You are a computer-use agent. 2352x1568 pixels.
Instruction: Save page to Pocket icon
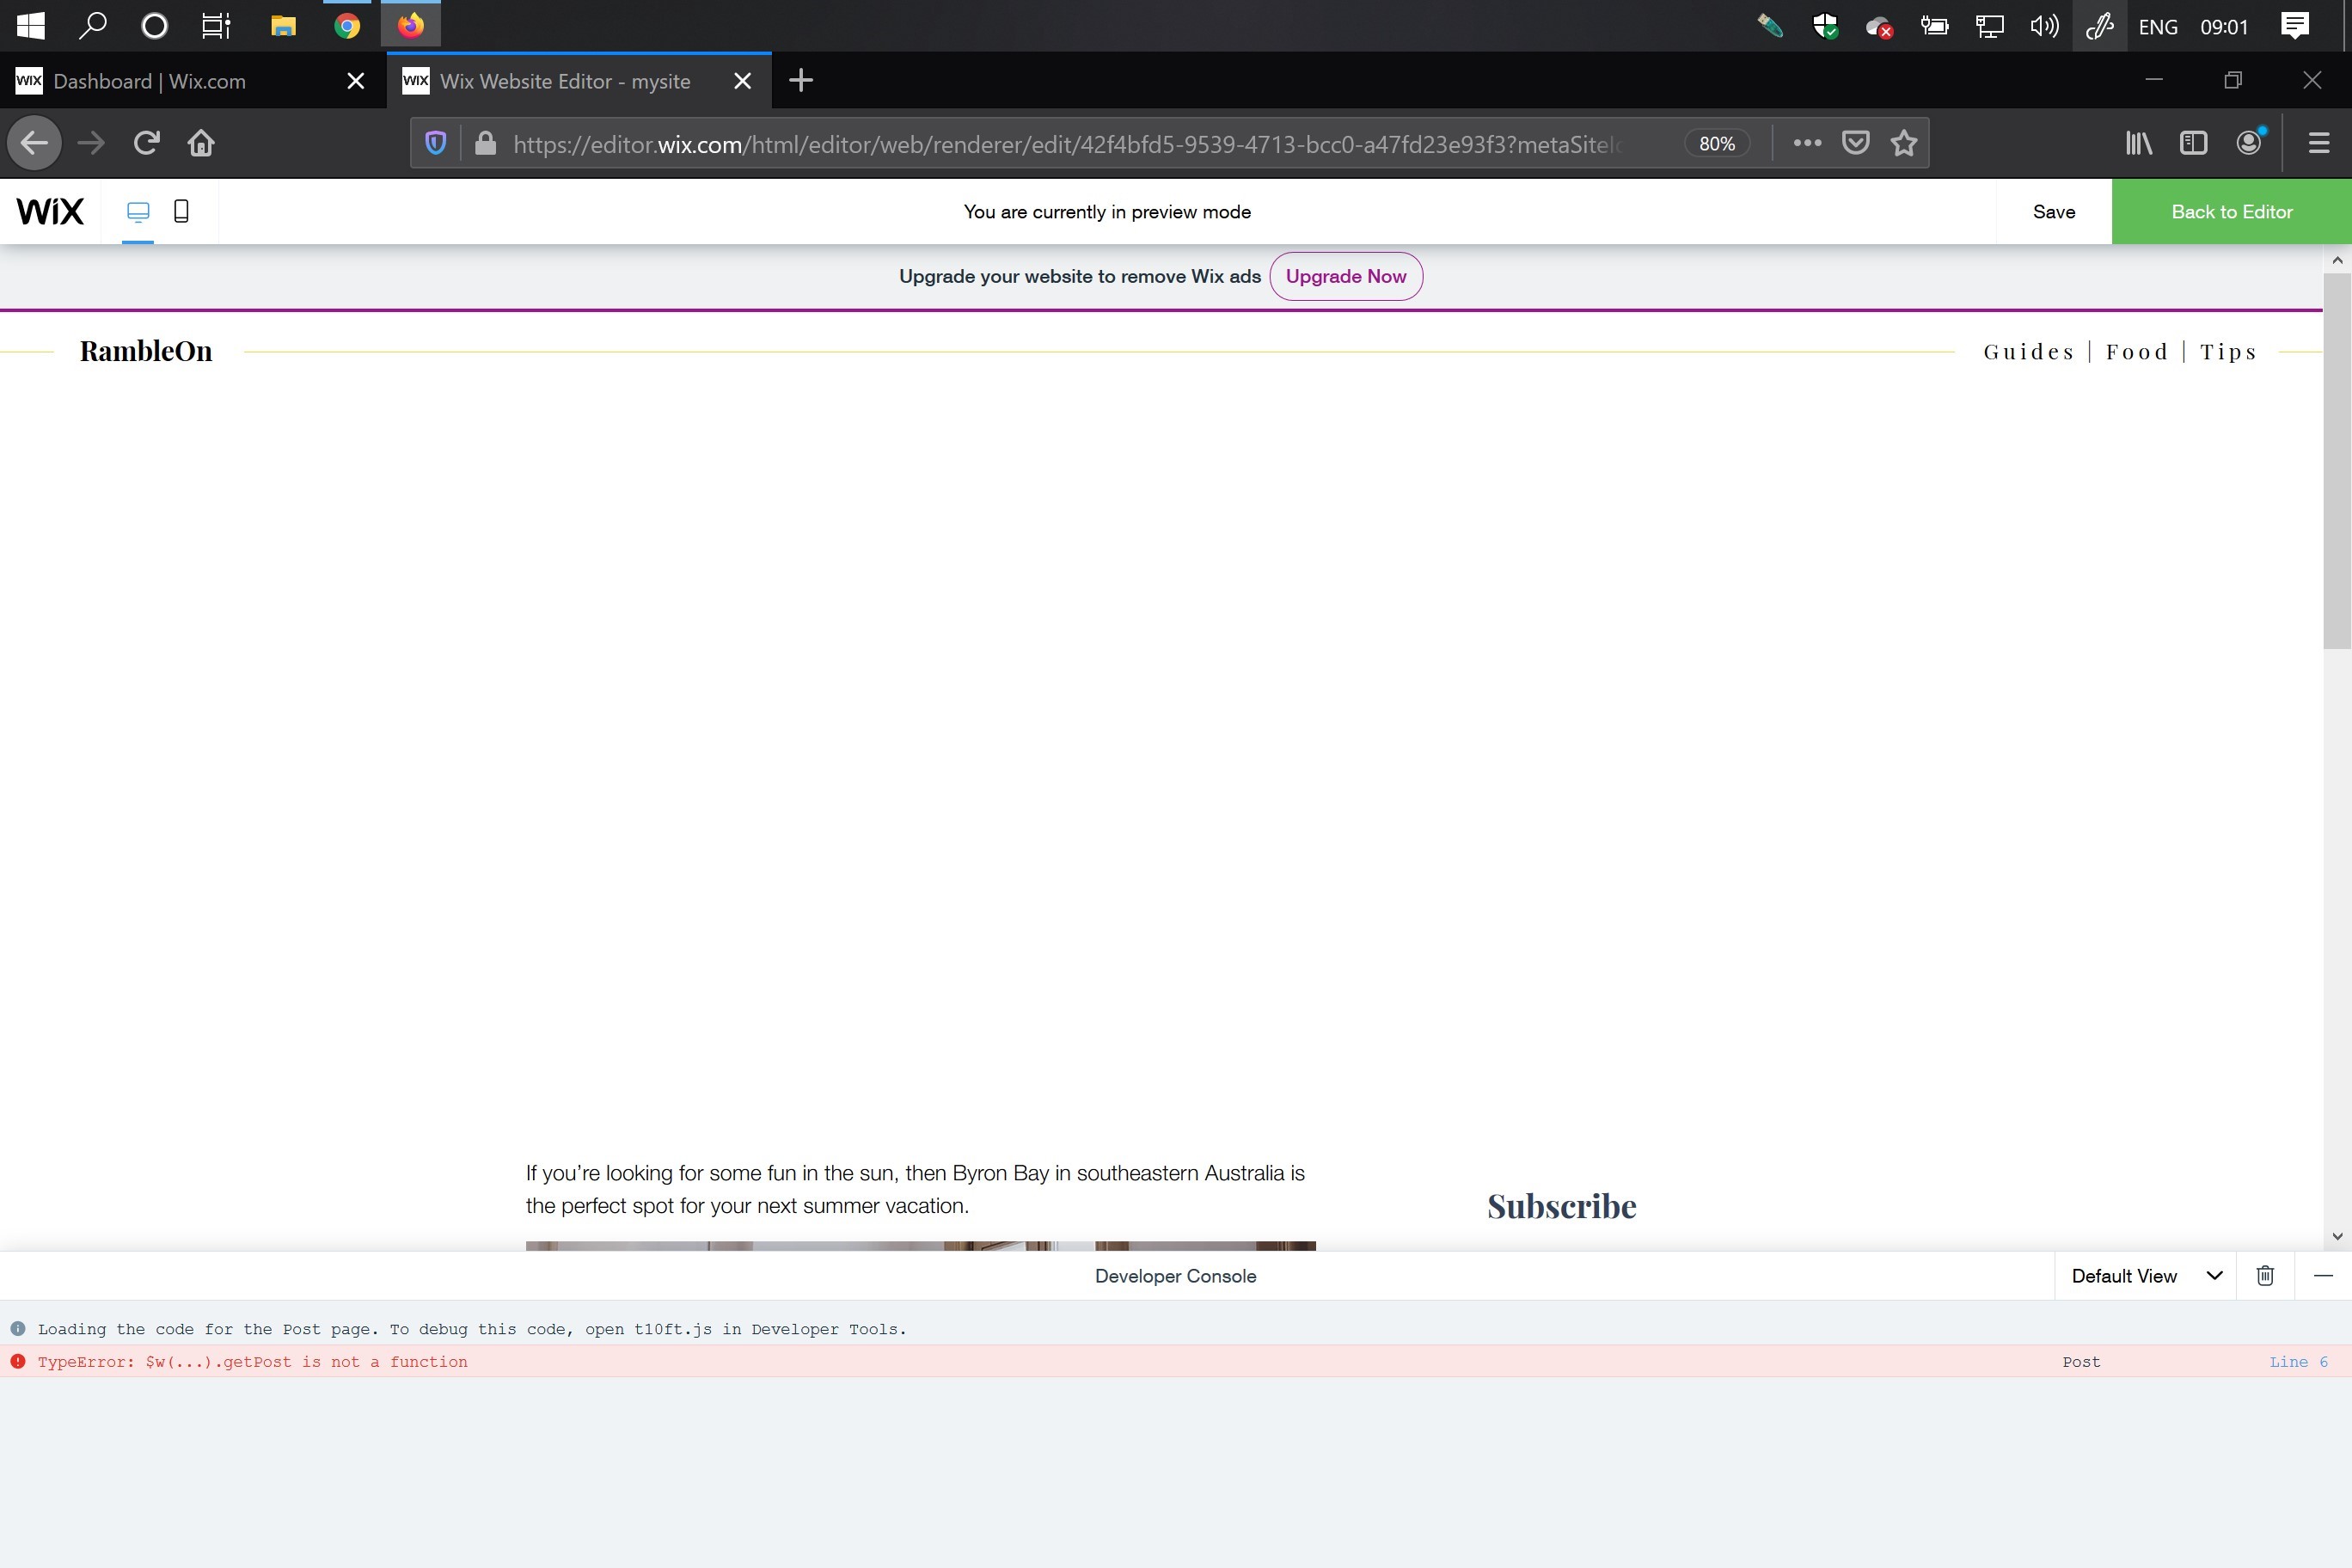1855,143
